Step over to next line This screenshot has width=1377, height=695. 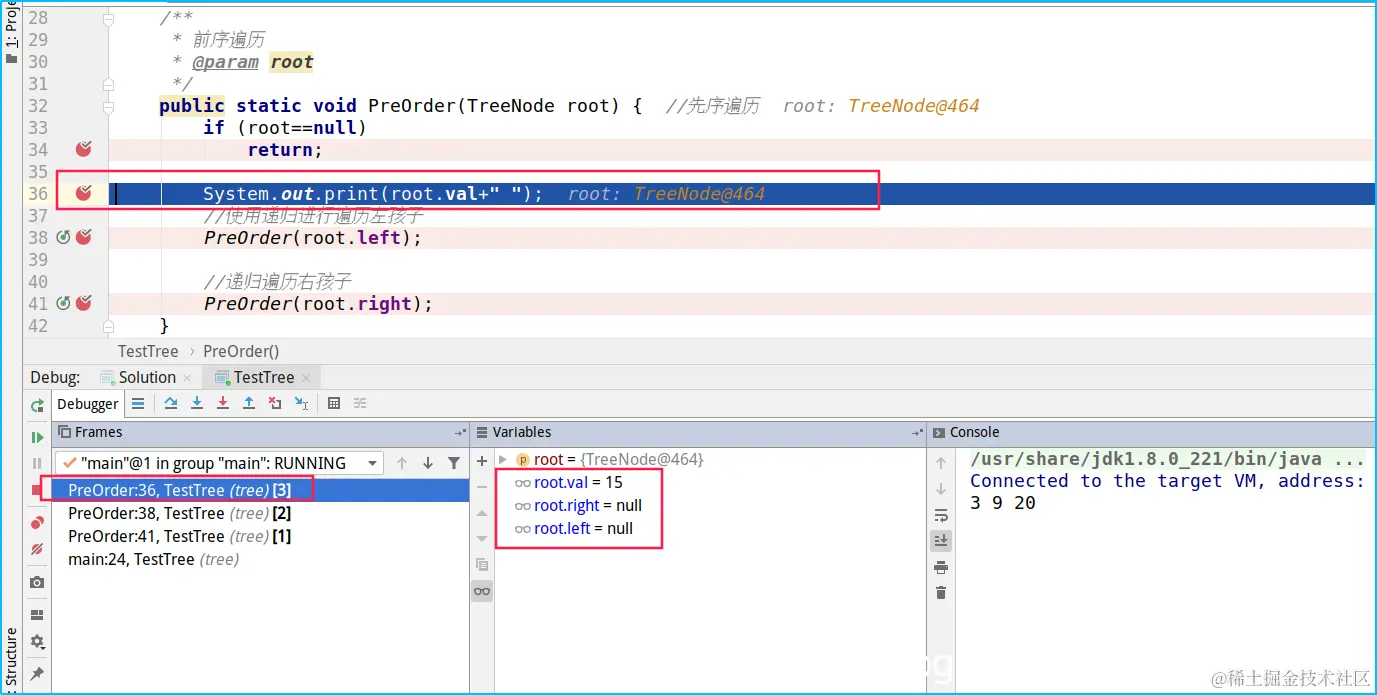point(171,403)
